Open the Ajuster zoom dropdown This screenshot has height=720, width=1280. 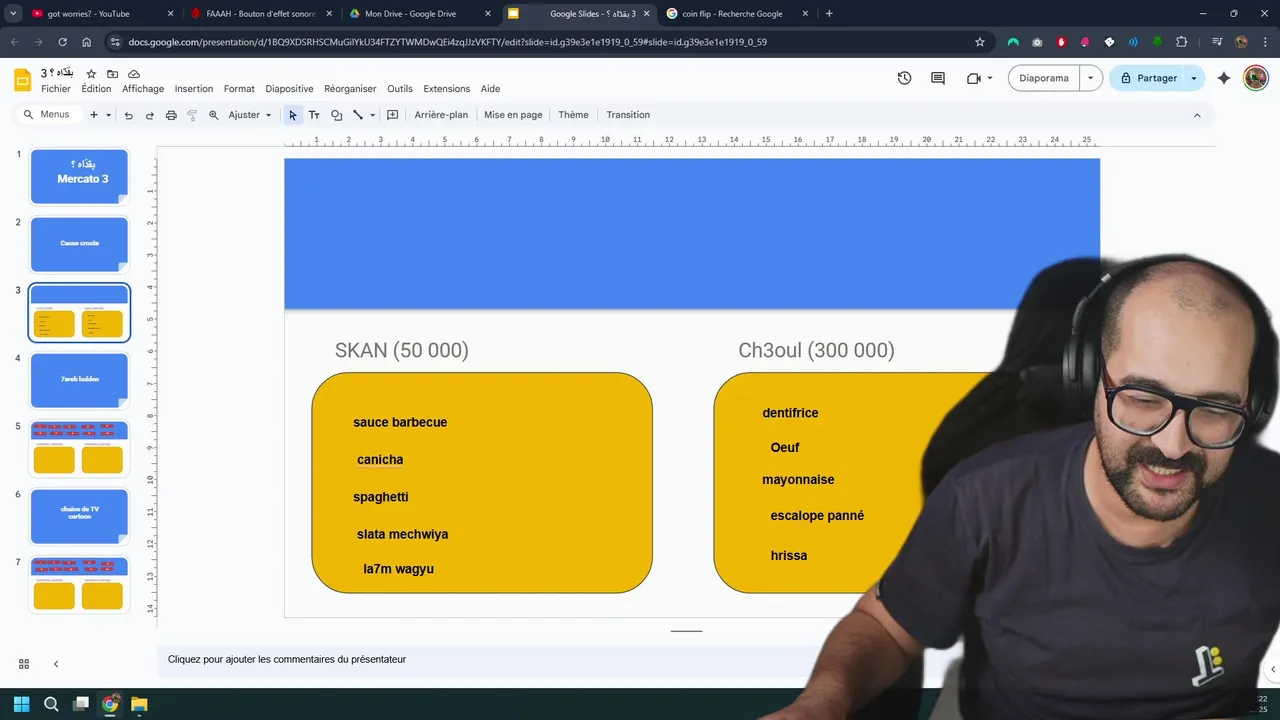pos(250,115)
